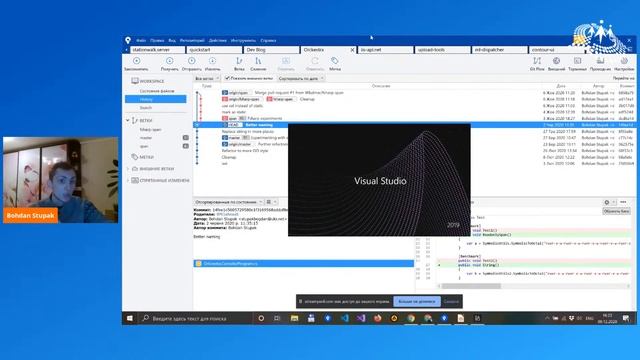
Task: Open File Explorer from the taskbar
Action: [x=294, y=318]
